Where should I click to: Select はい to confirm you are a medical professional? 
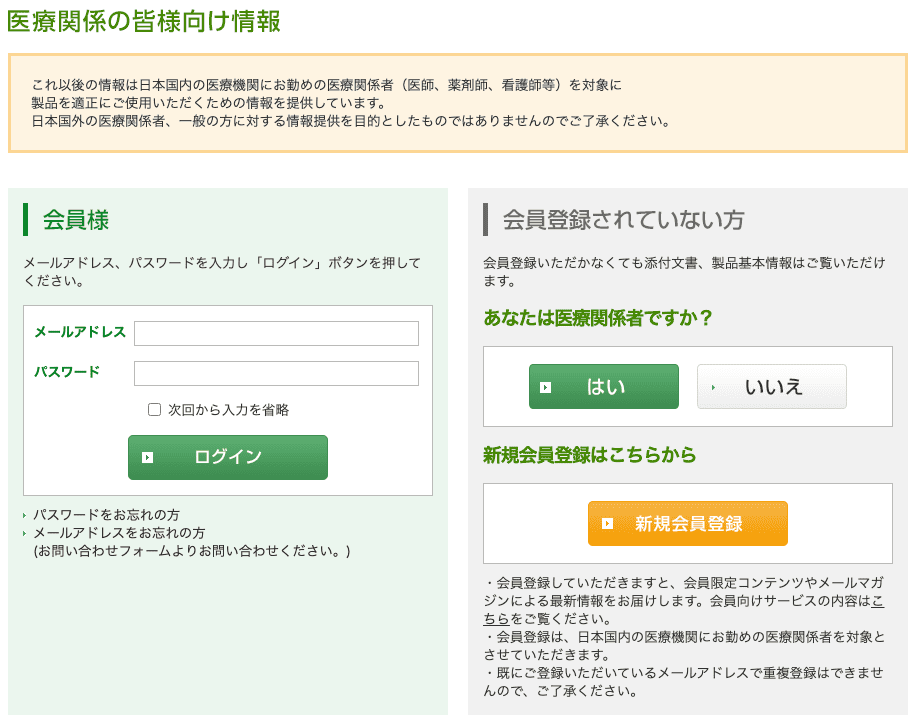tap(604, 386)
